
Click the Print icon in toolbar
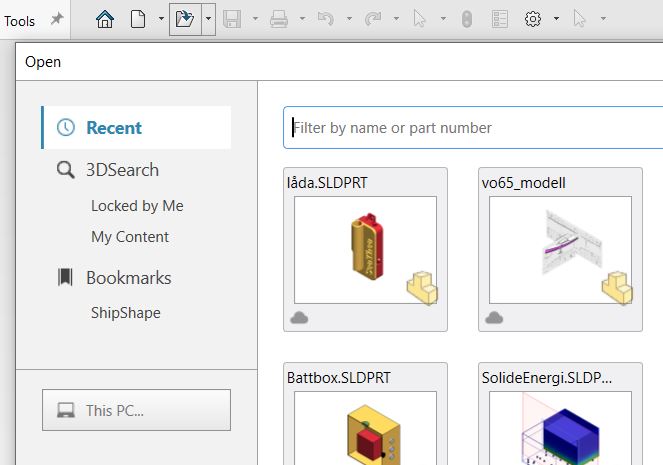tap(280, 19)
